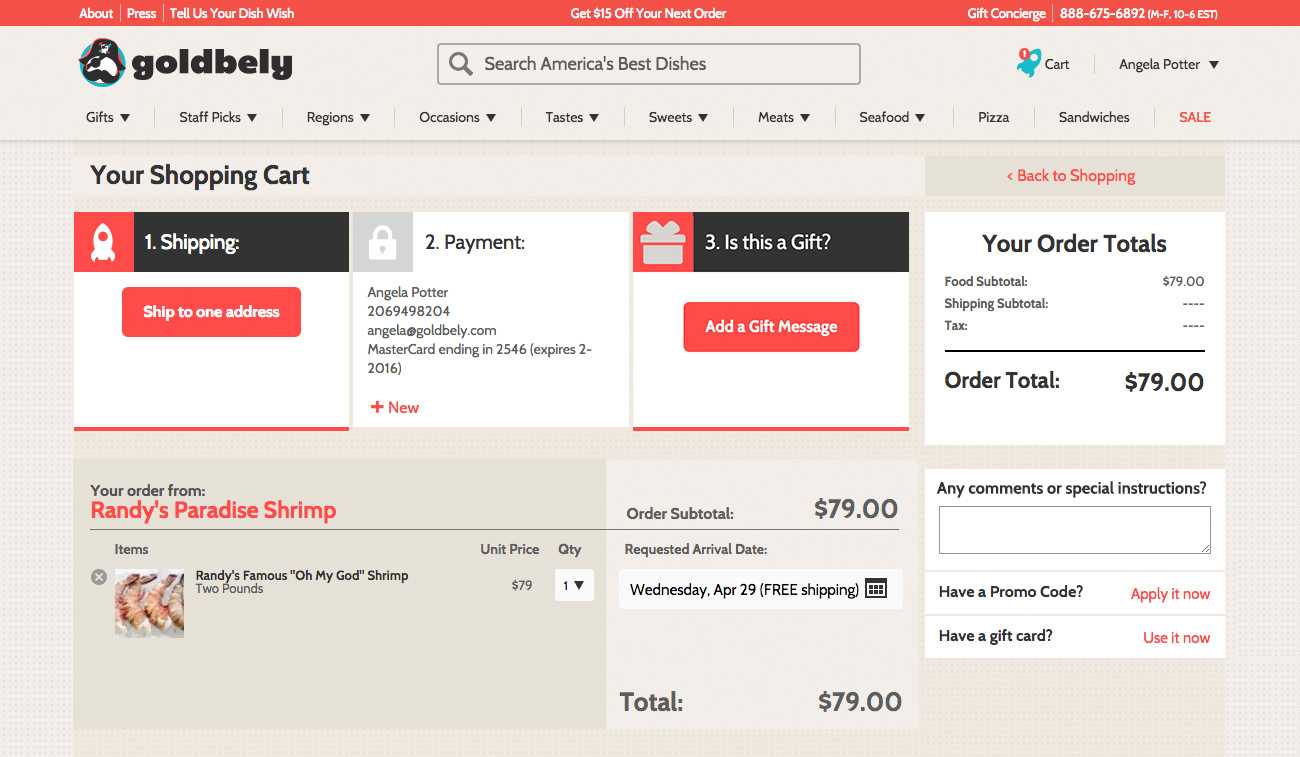This screenshot has height=757, width=1300.
Task: Focus the Search America's Best Dishes field
Action: (649, 64)
